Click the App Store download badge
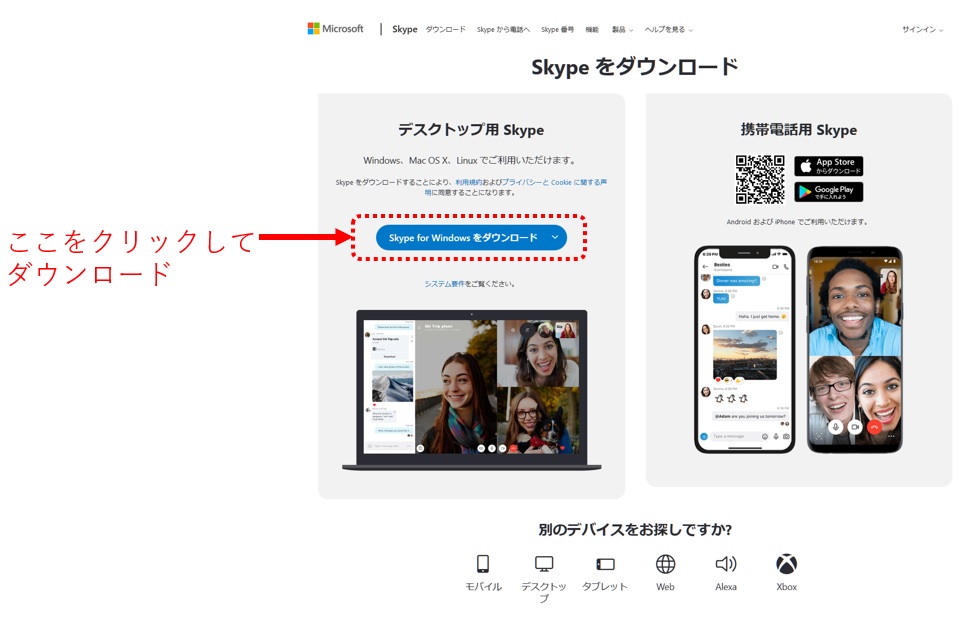 pos(828,166)
